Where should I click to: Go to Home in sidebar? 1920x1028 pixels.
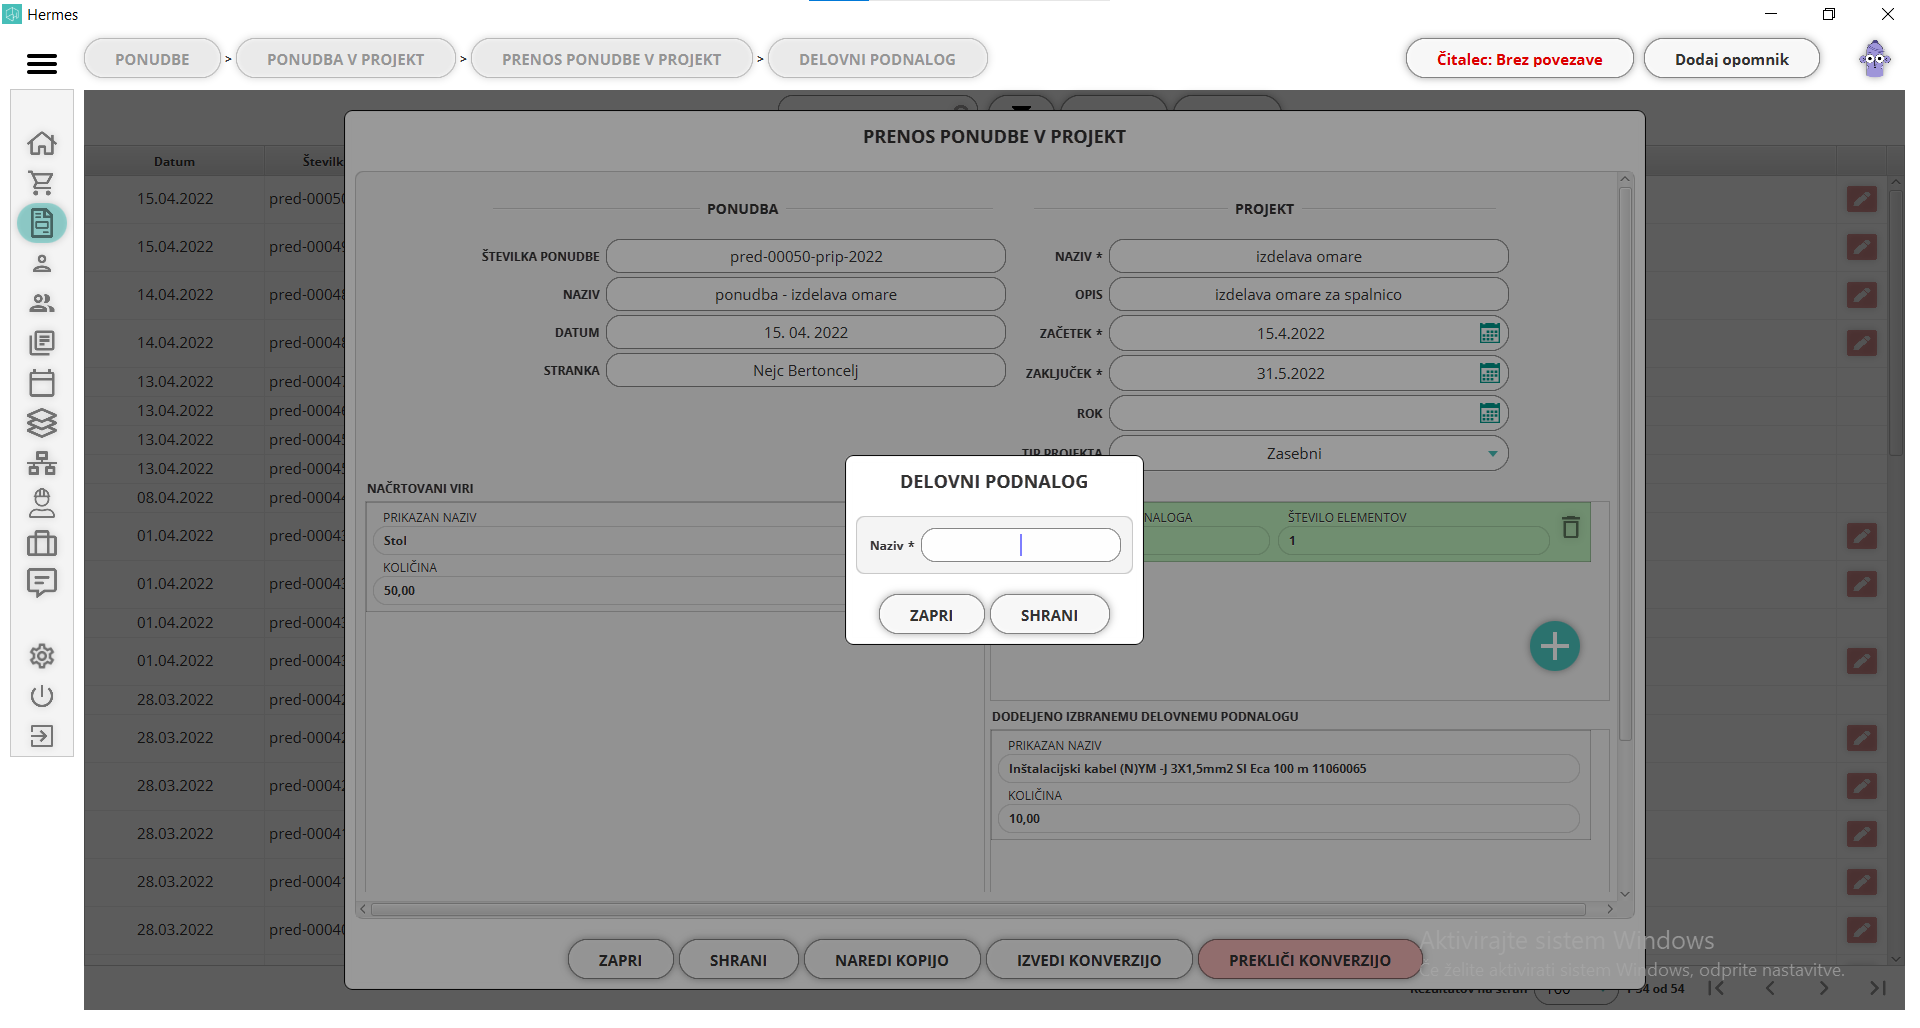pyautogui.click(x=42, y=143)
